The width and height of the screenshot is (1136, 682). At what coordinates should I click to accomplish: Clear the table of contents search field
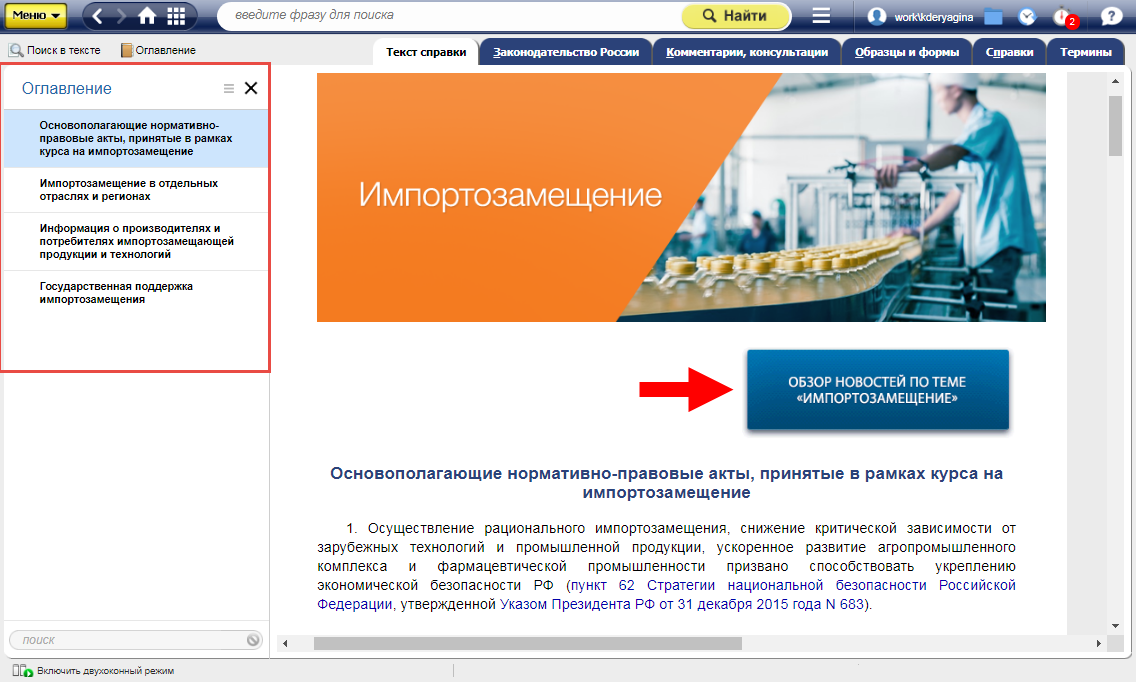coord(253,640)
